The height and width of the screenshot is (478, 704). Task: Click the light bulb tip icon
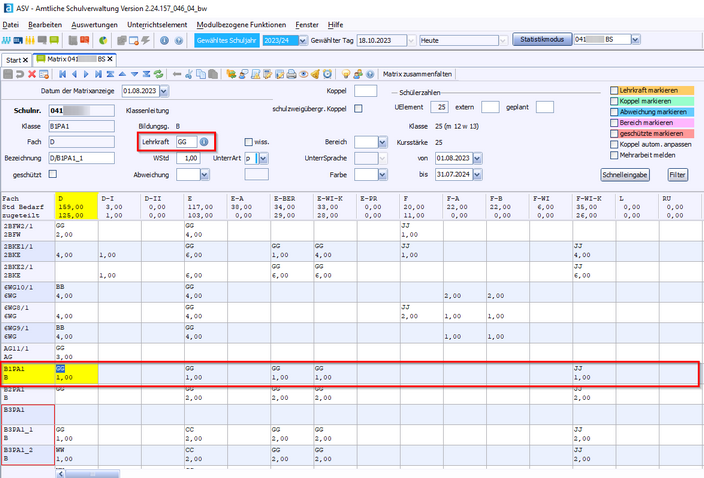(346, 75)
